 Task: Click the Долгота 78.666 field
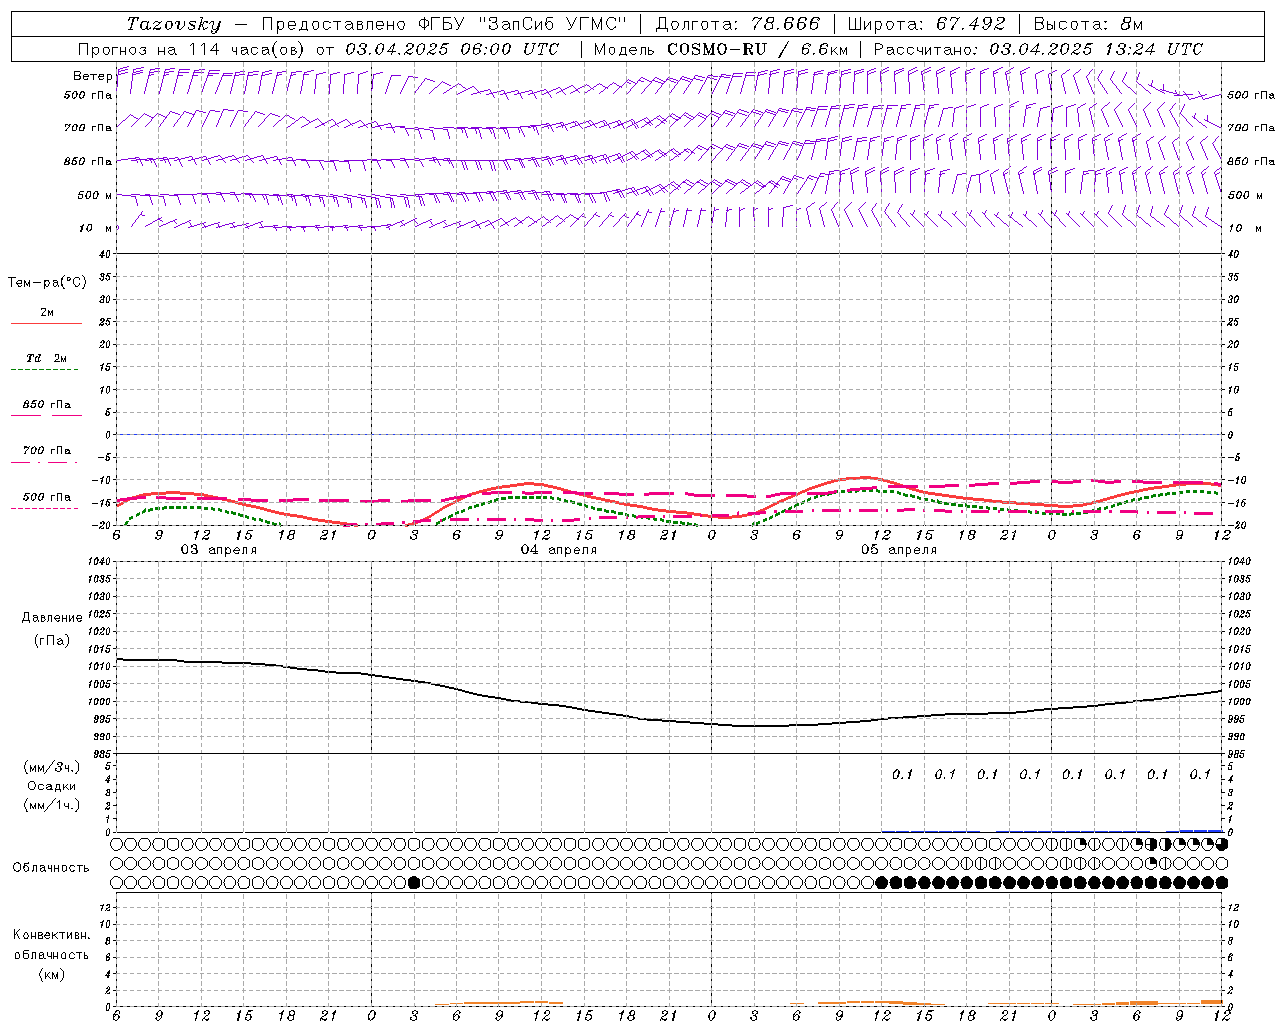tap(737, 24)
